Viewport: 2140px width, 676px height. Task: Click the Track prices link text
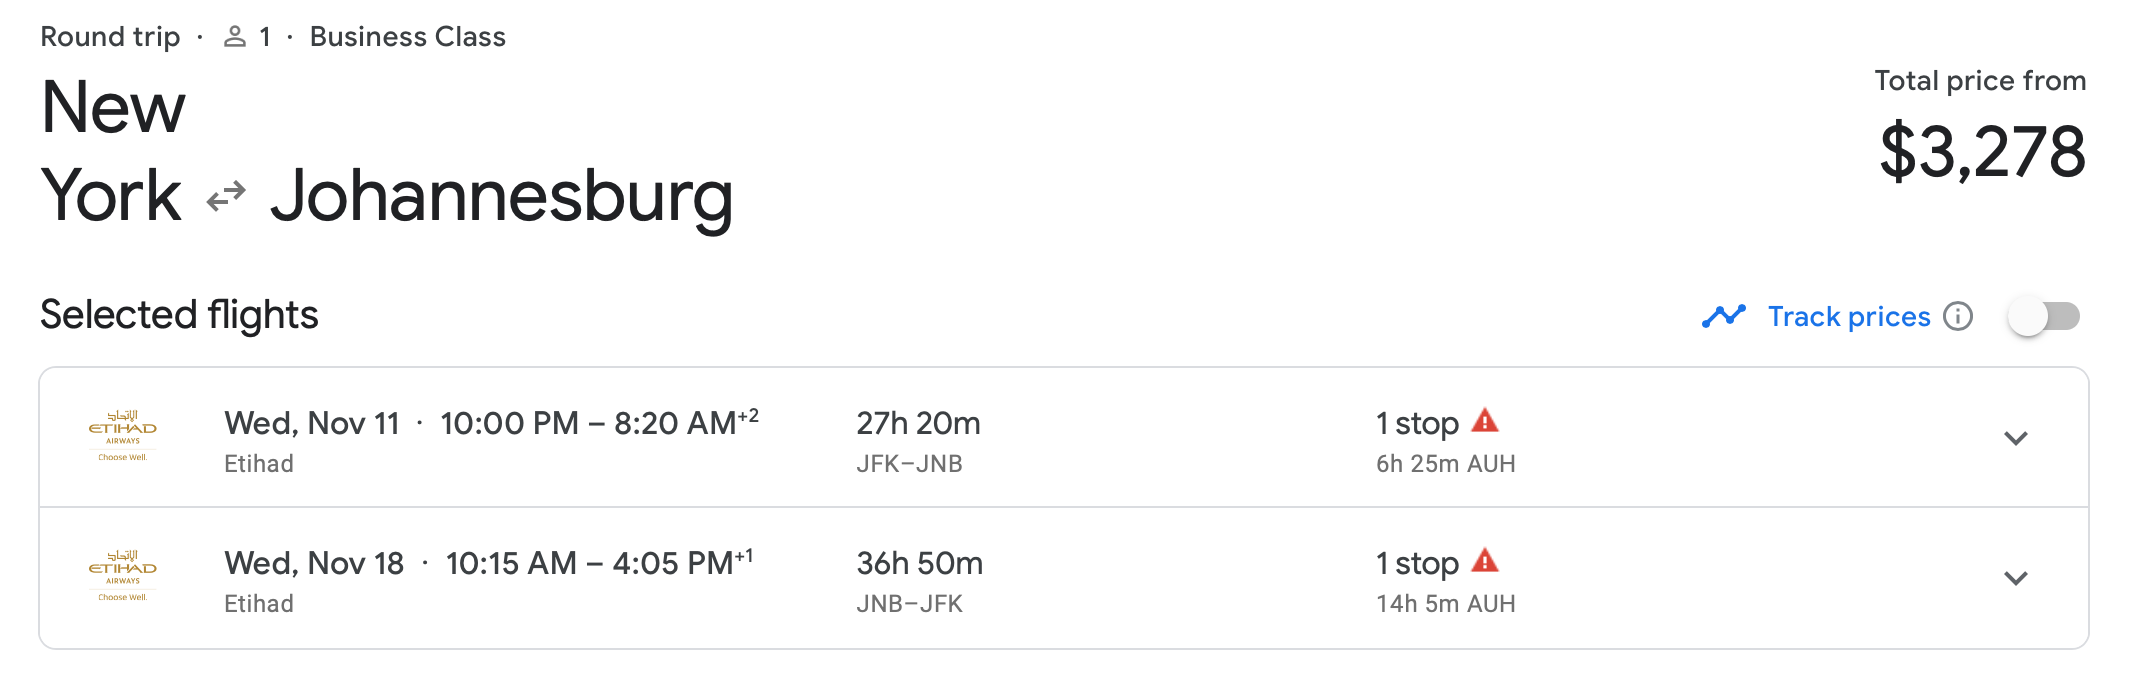click(x=1847, y=316)
